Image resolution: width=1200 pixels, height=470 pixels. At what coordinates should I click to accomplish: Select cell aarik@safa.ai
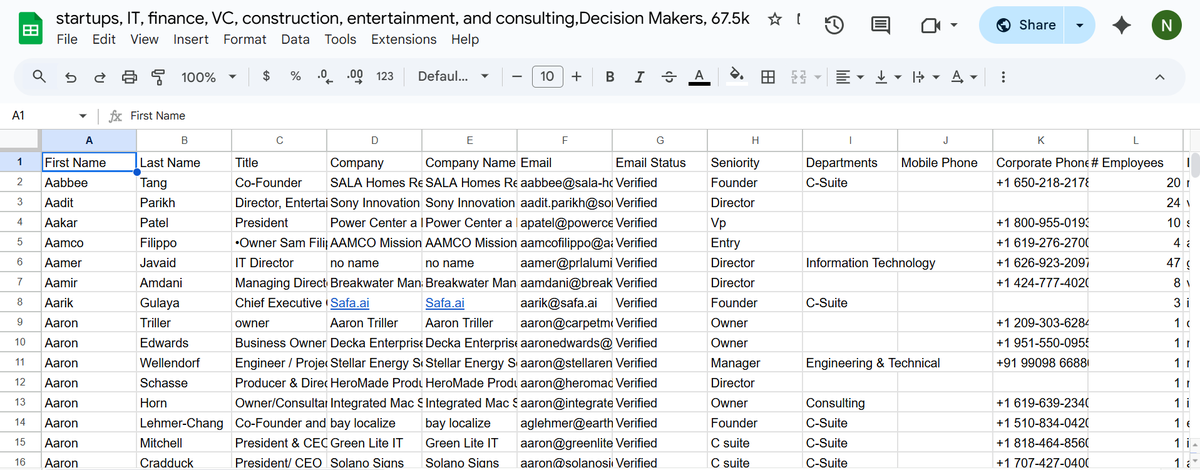[x=564, y=303]
